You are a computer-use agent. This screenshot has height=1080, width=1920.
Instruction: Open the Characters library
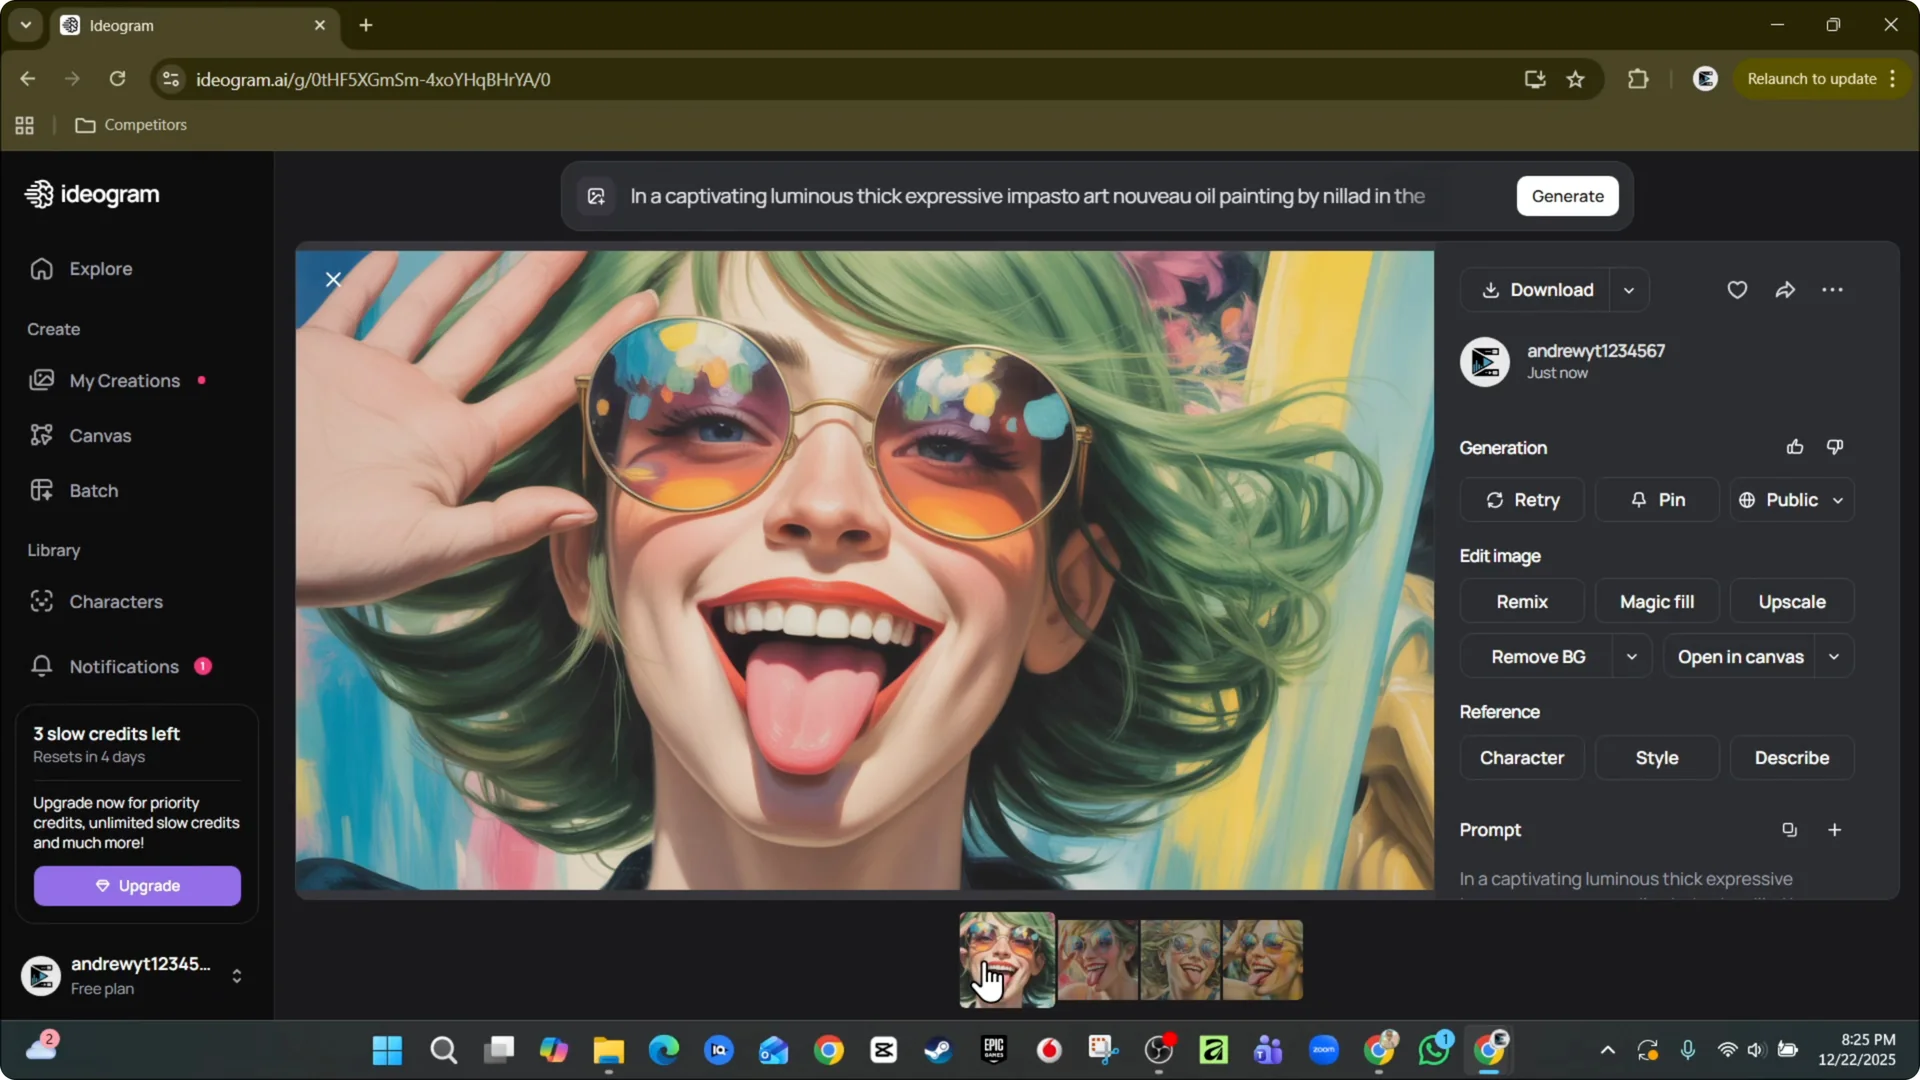116,601
